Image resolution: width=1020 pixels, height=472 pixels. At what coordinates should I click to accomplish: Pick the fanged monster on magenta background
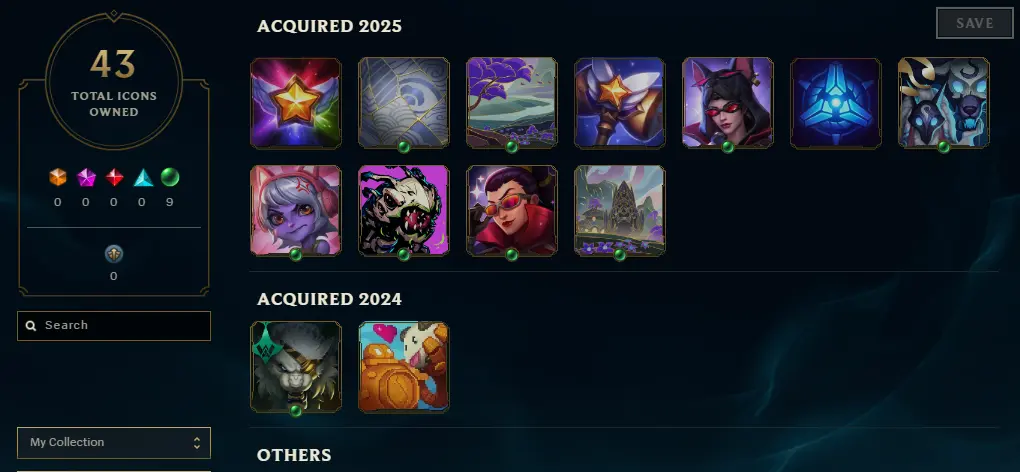[x=403, y=211]
